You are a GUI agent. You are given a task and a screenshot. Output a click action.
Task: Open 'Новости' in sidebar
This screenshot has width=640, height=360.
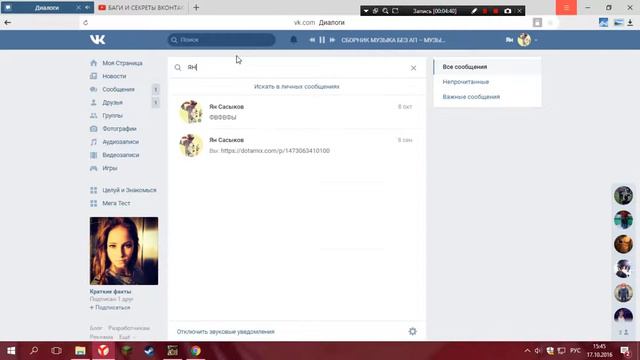click(x=114, y=76)
